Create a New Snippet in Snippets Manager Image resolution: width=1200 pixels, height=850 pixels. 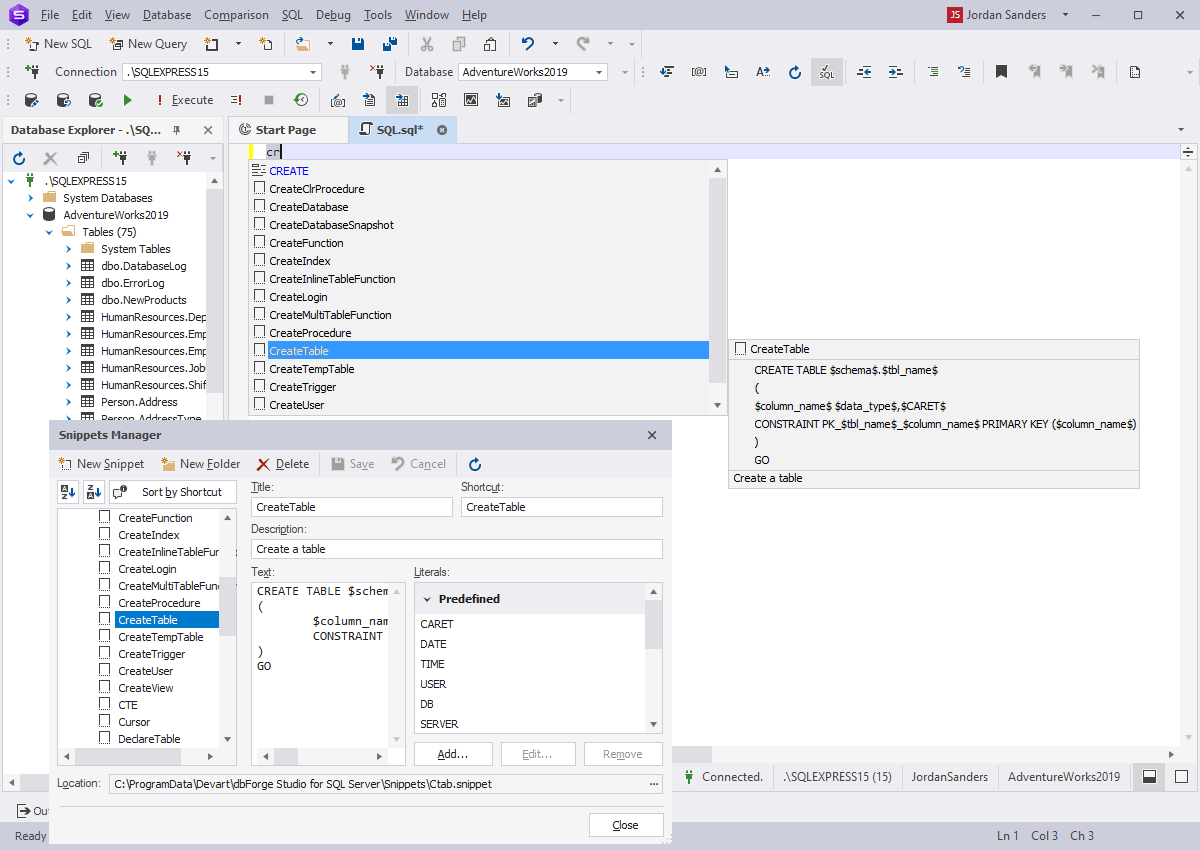[101, 463]
